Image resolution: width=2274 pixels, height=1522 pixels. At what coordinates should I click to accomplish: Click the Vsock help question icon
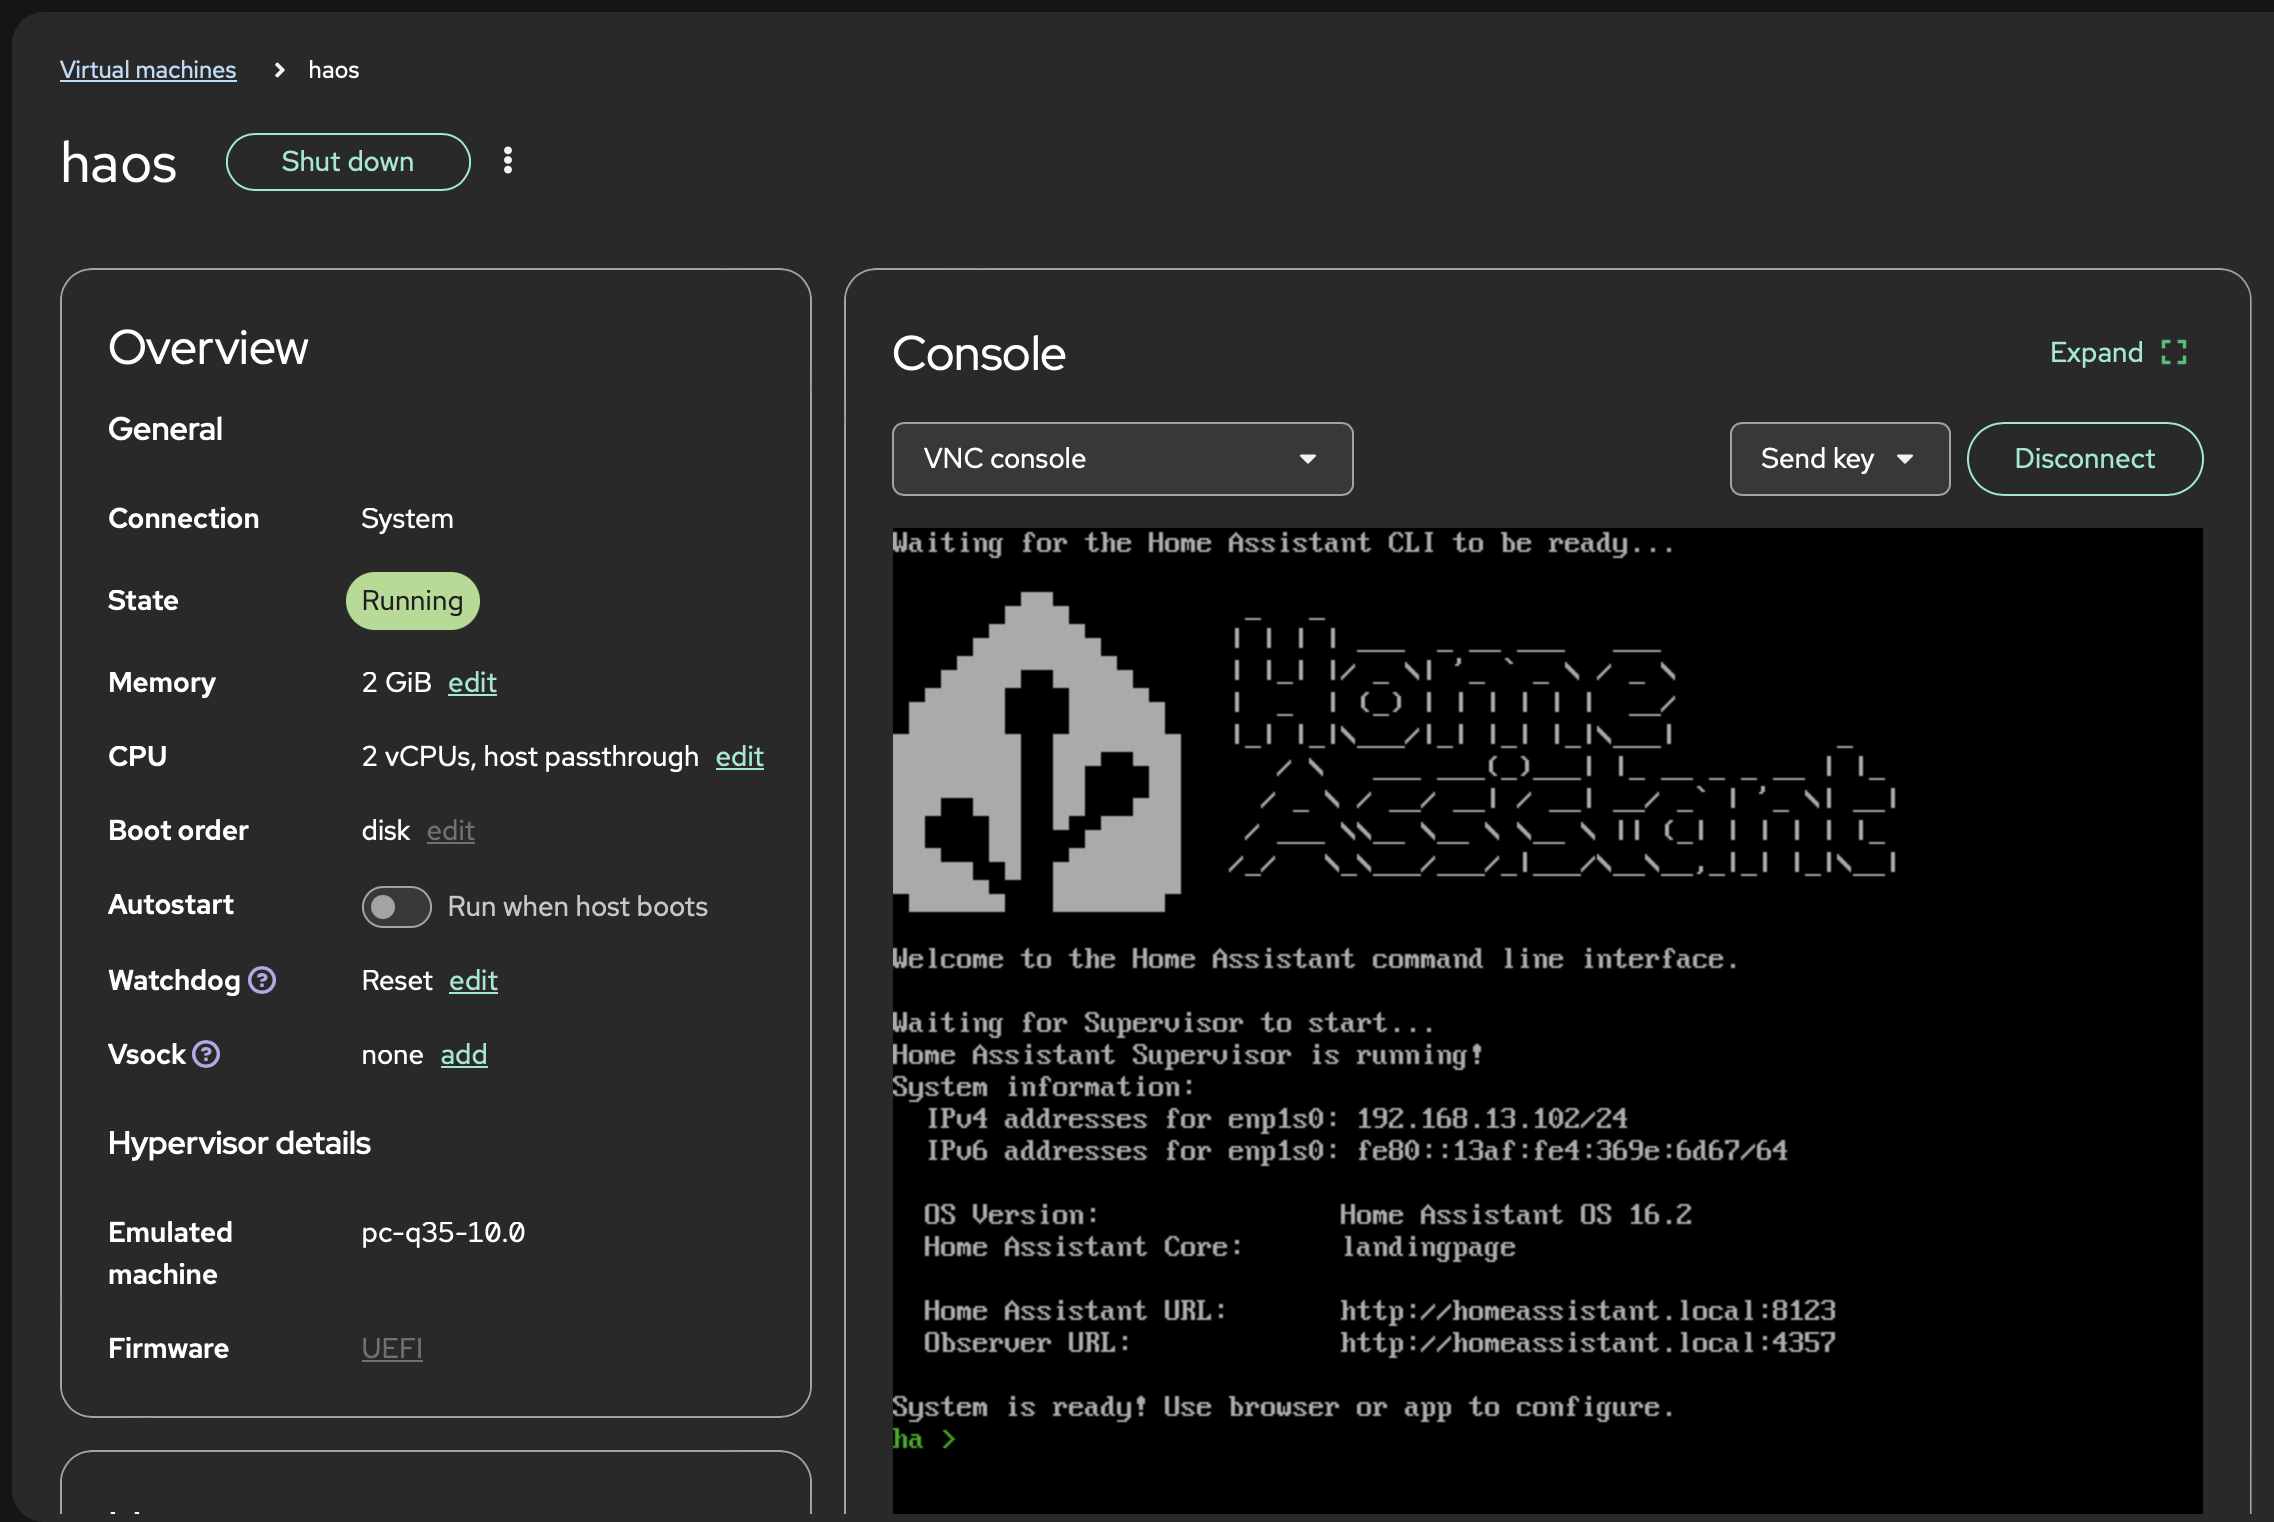click(206, 1054)
